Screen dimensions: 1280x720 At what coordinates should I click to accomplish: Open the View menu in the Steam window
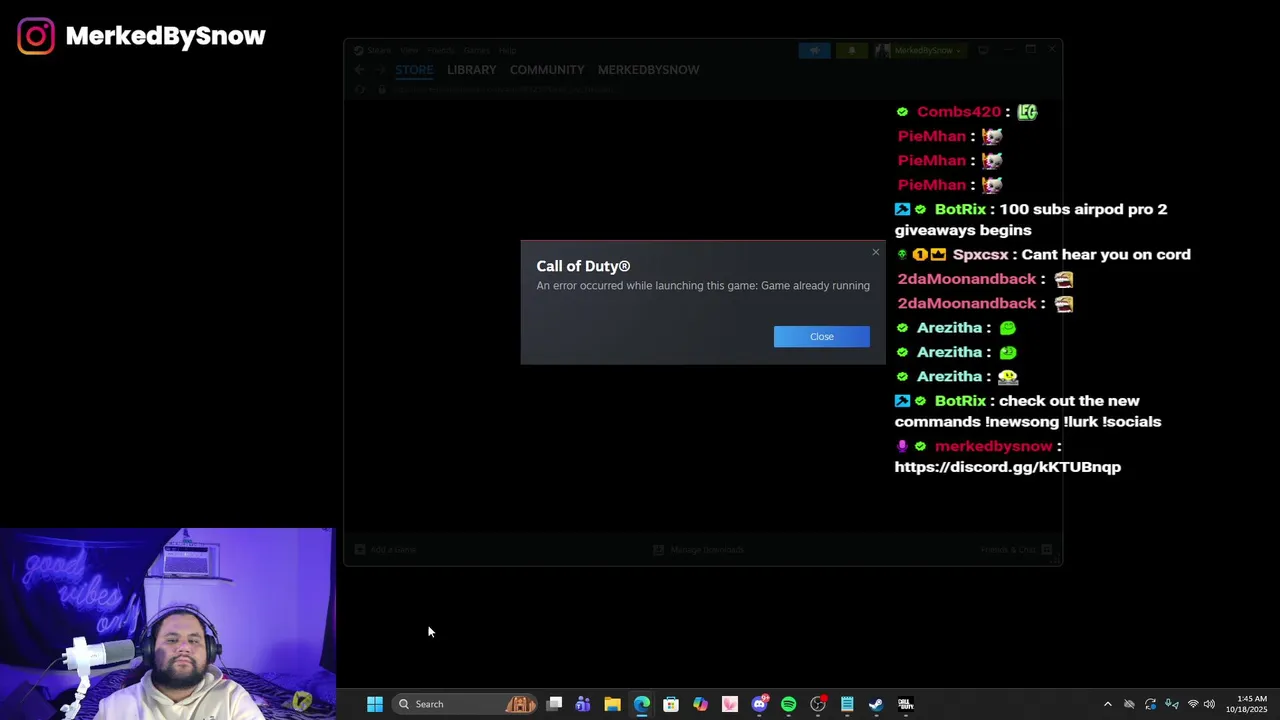coord(409,50)
